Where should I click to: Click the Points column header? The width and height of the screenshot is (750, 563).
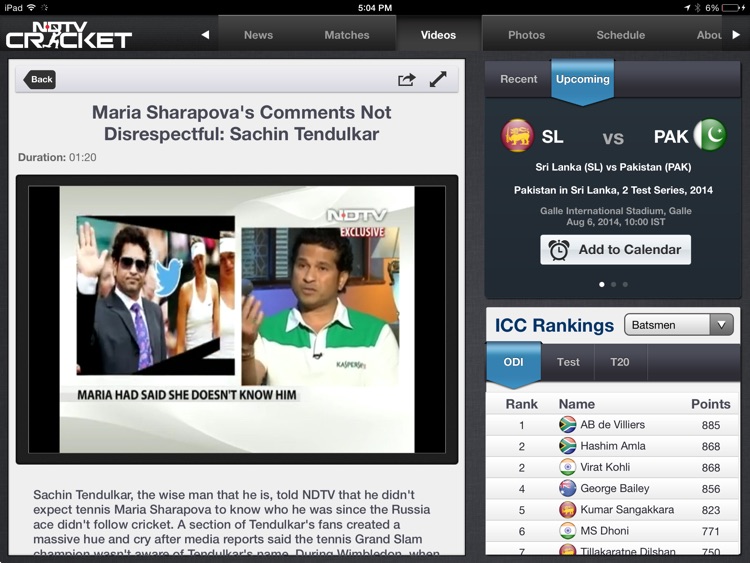pos(710,404)
